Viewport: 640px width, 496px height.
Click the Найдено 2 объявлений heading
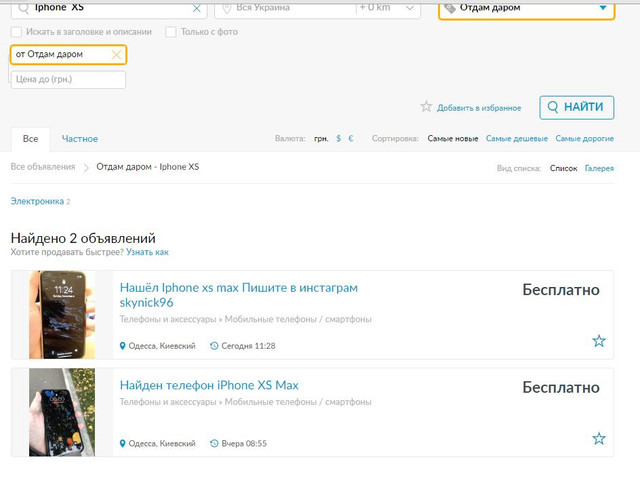tap(83, 238)
